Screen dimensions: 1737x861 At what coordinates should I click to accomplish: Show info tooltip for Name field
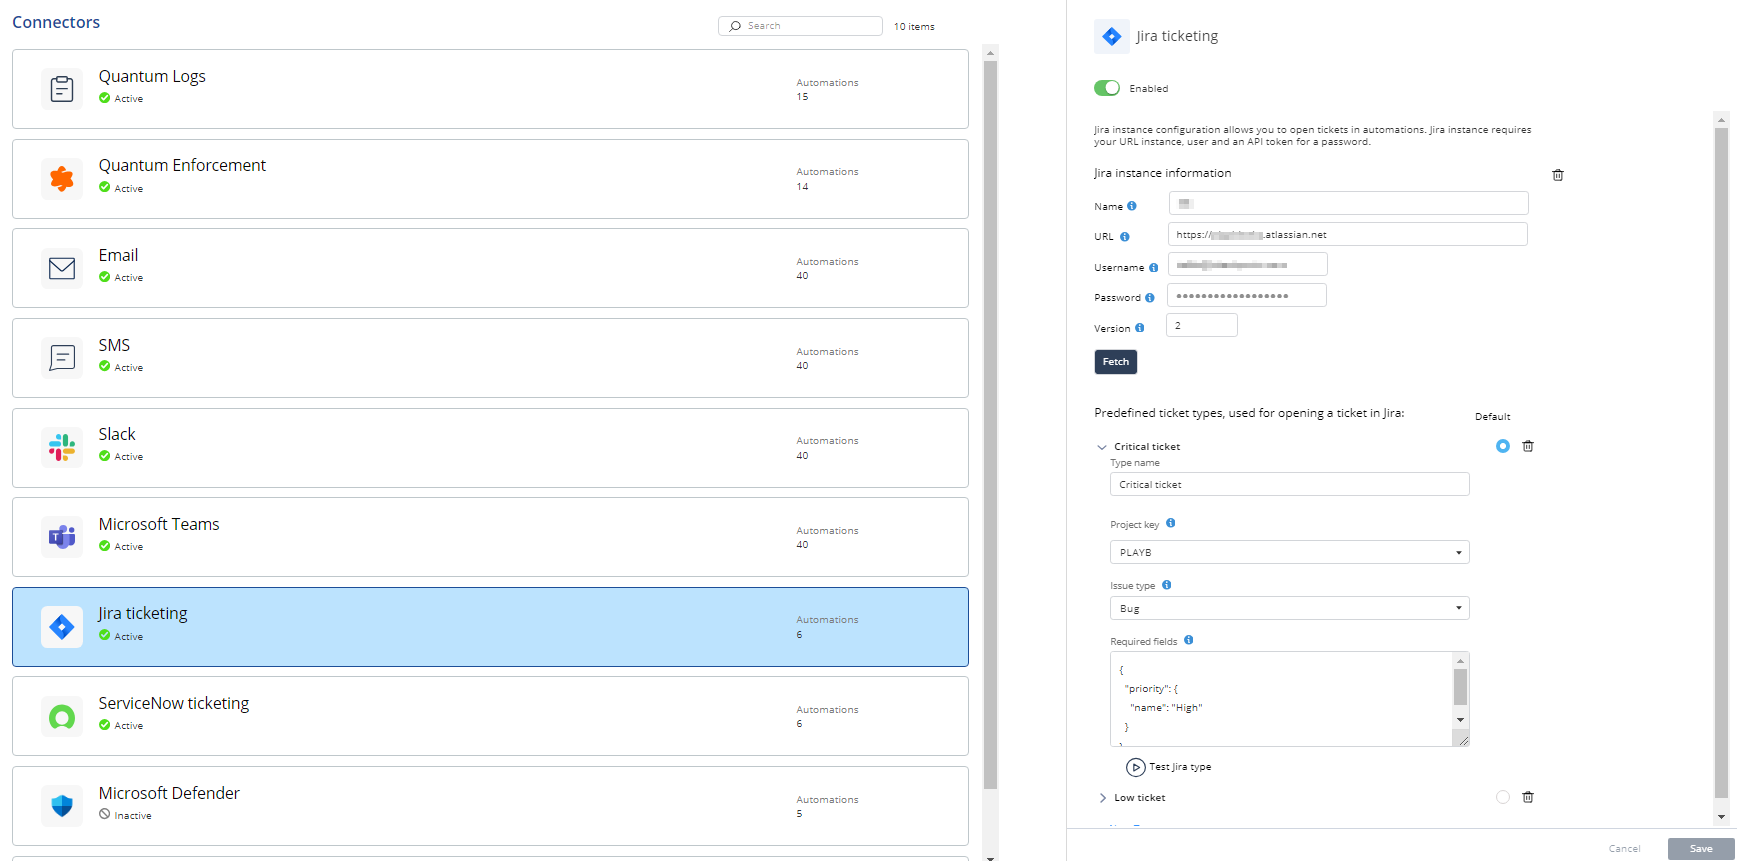tap(1132, 206)
